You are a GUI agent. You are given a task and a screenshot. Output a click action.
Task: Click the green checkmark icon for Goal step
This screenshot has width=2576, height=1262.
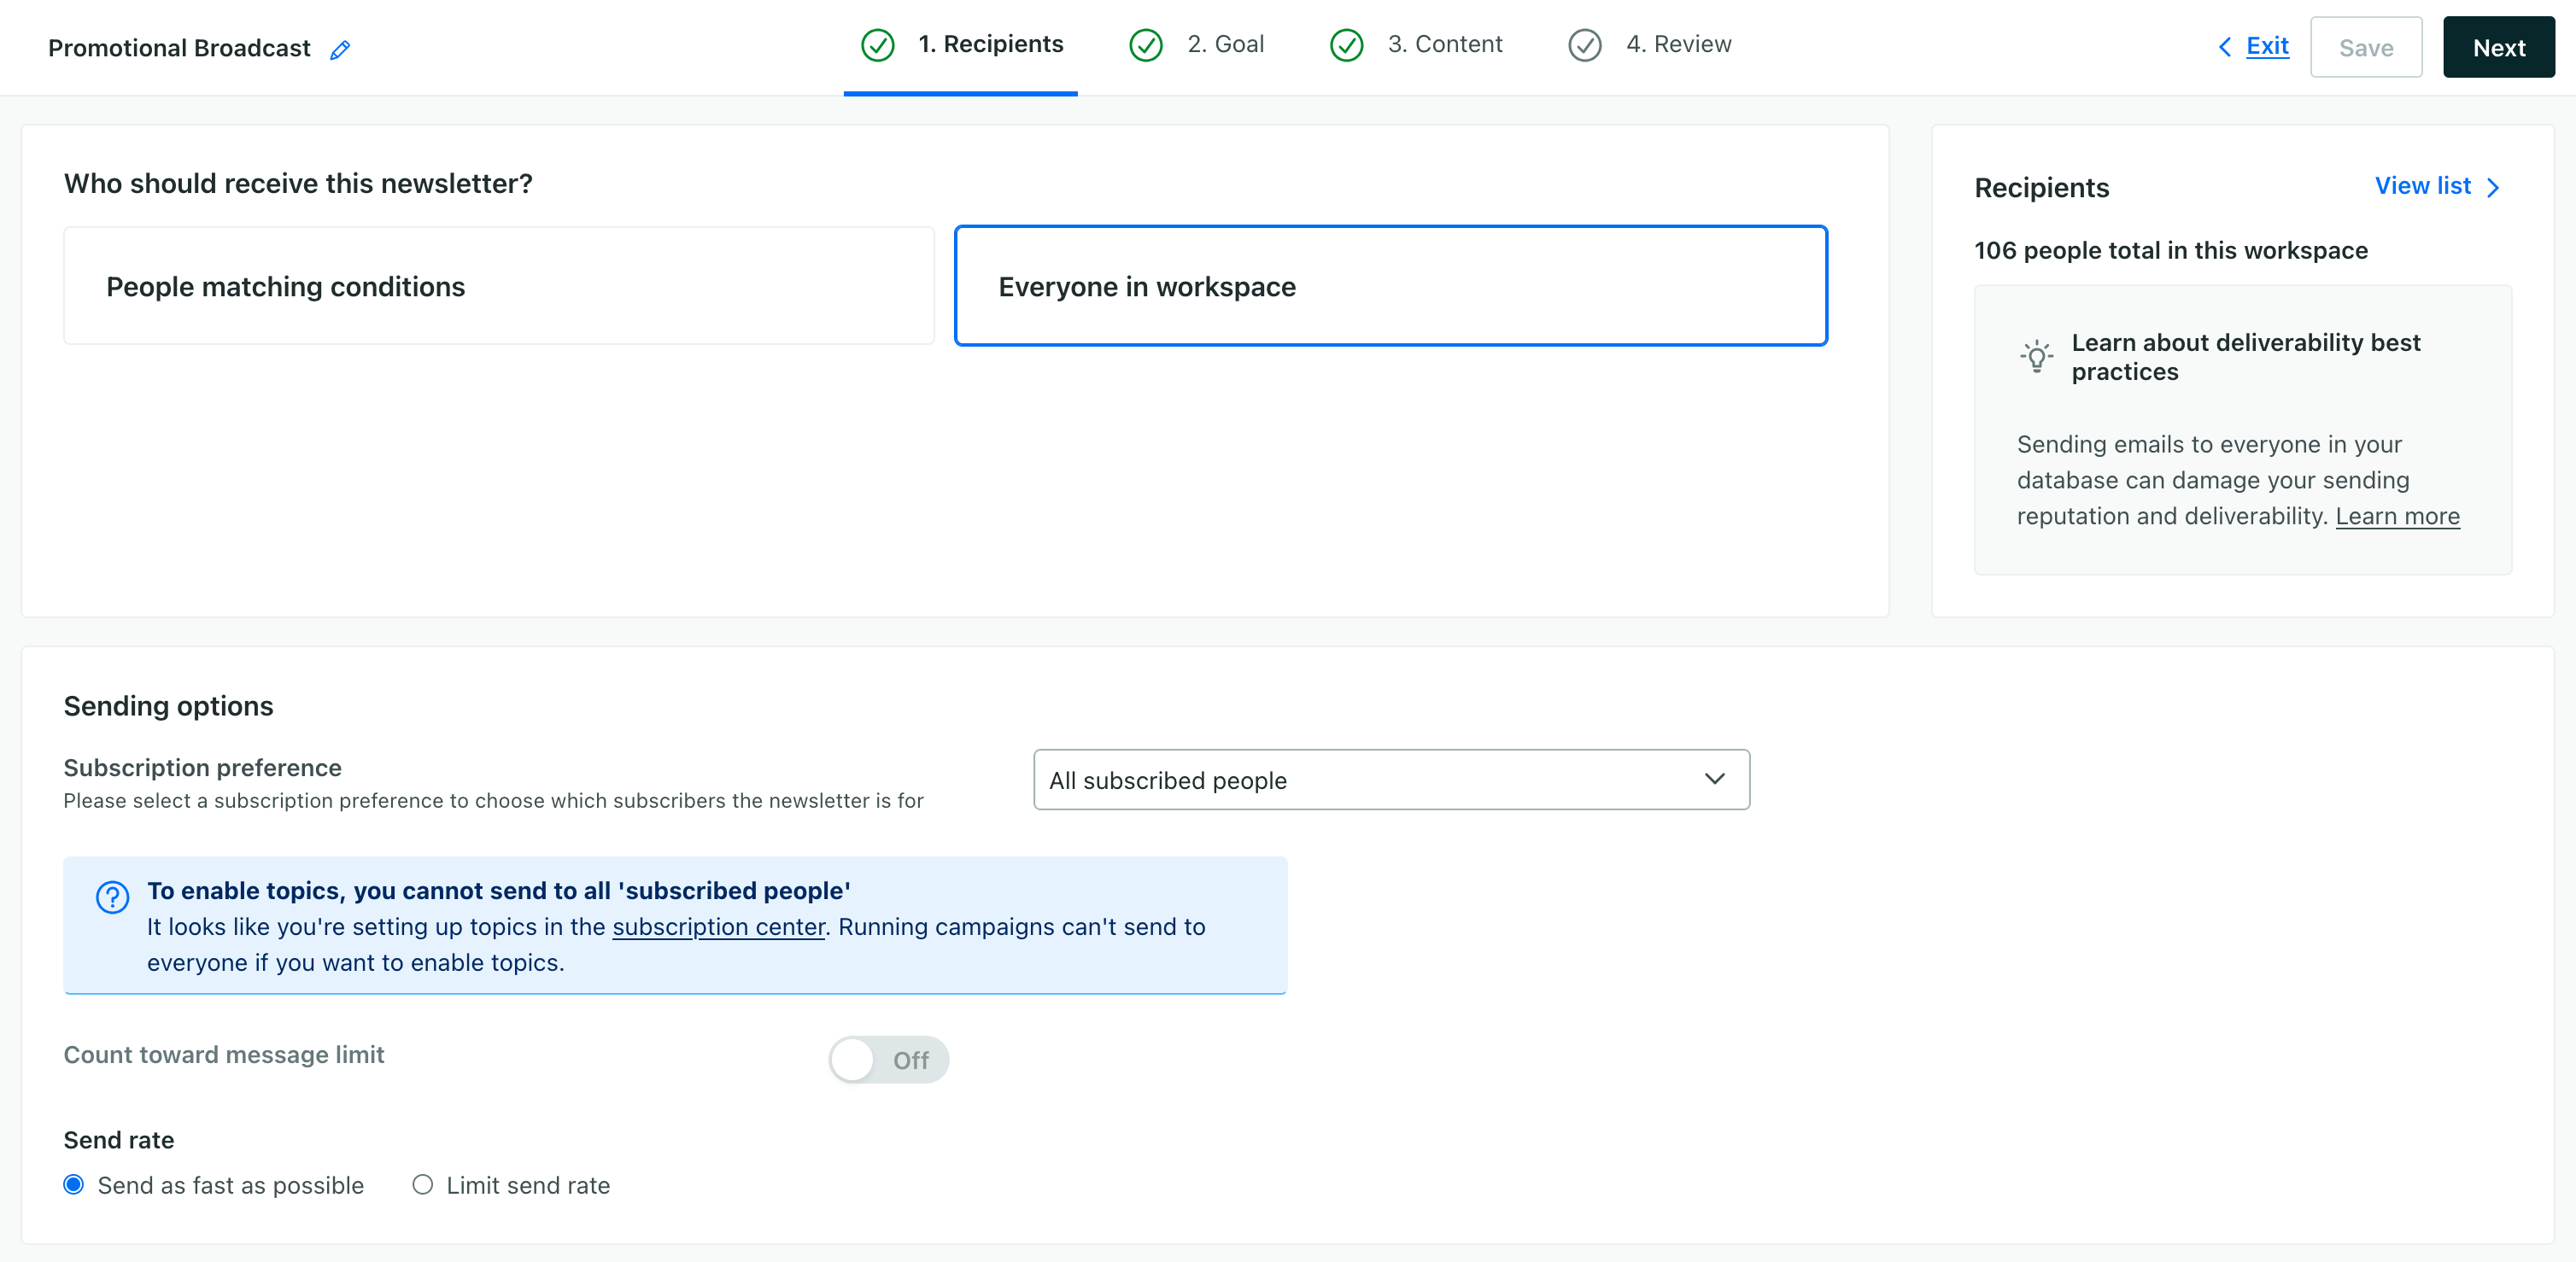[1145, 45]
